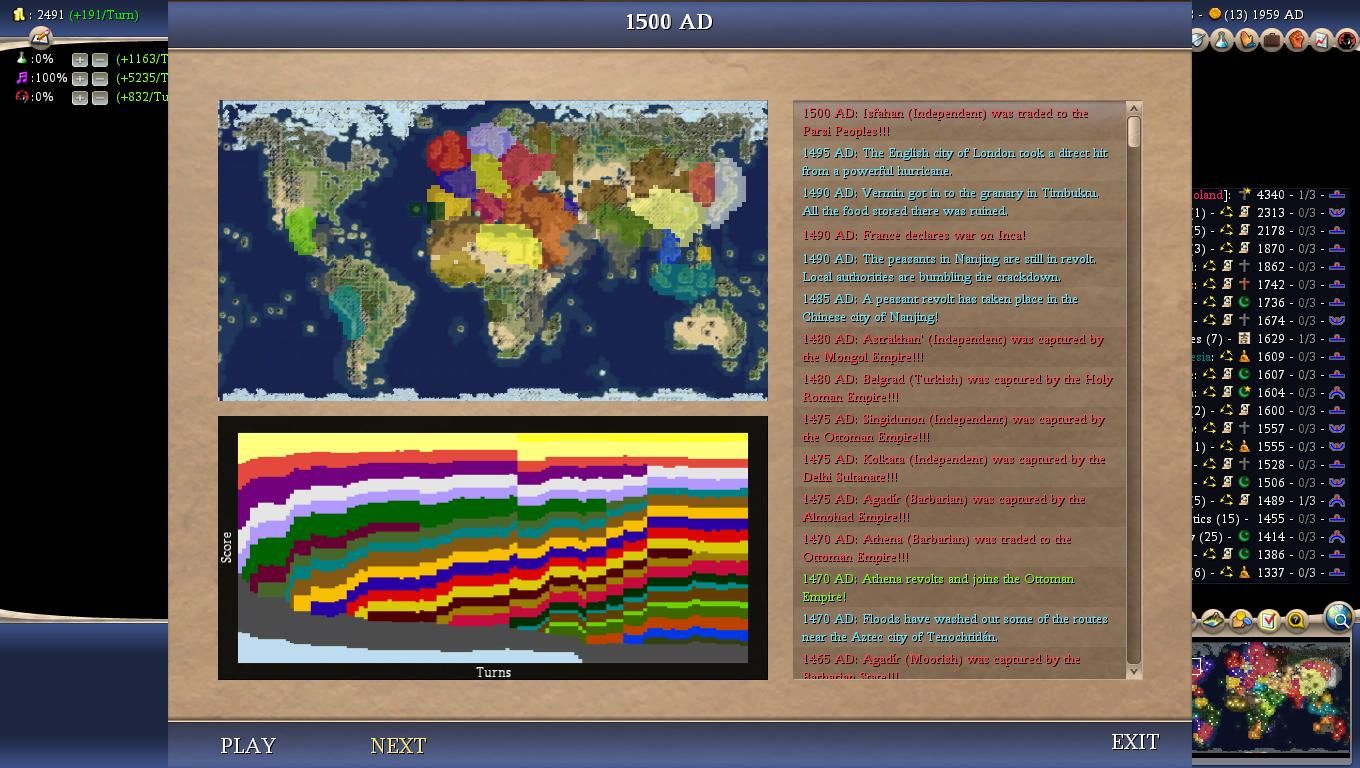This screenshot has width=1360, height=768.
Task: Select scoreboard row with score 1455
Action: click(x=1270, y=519)
